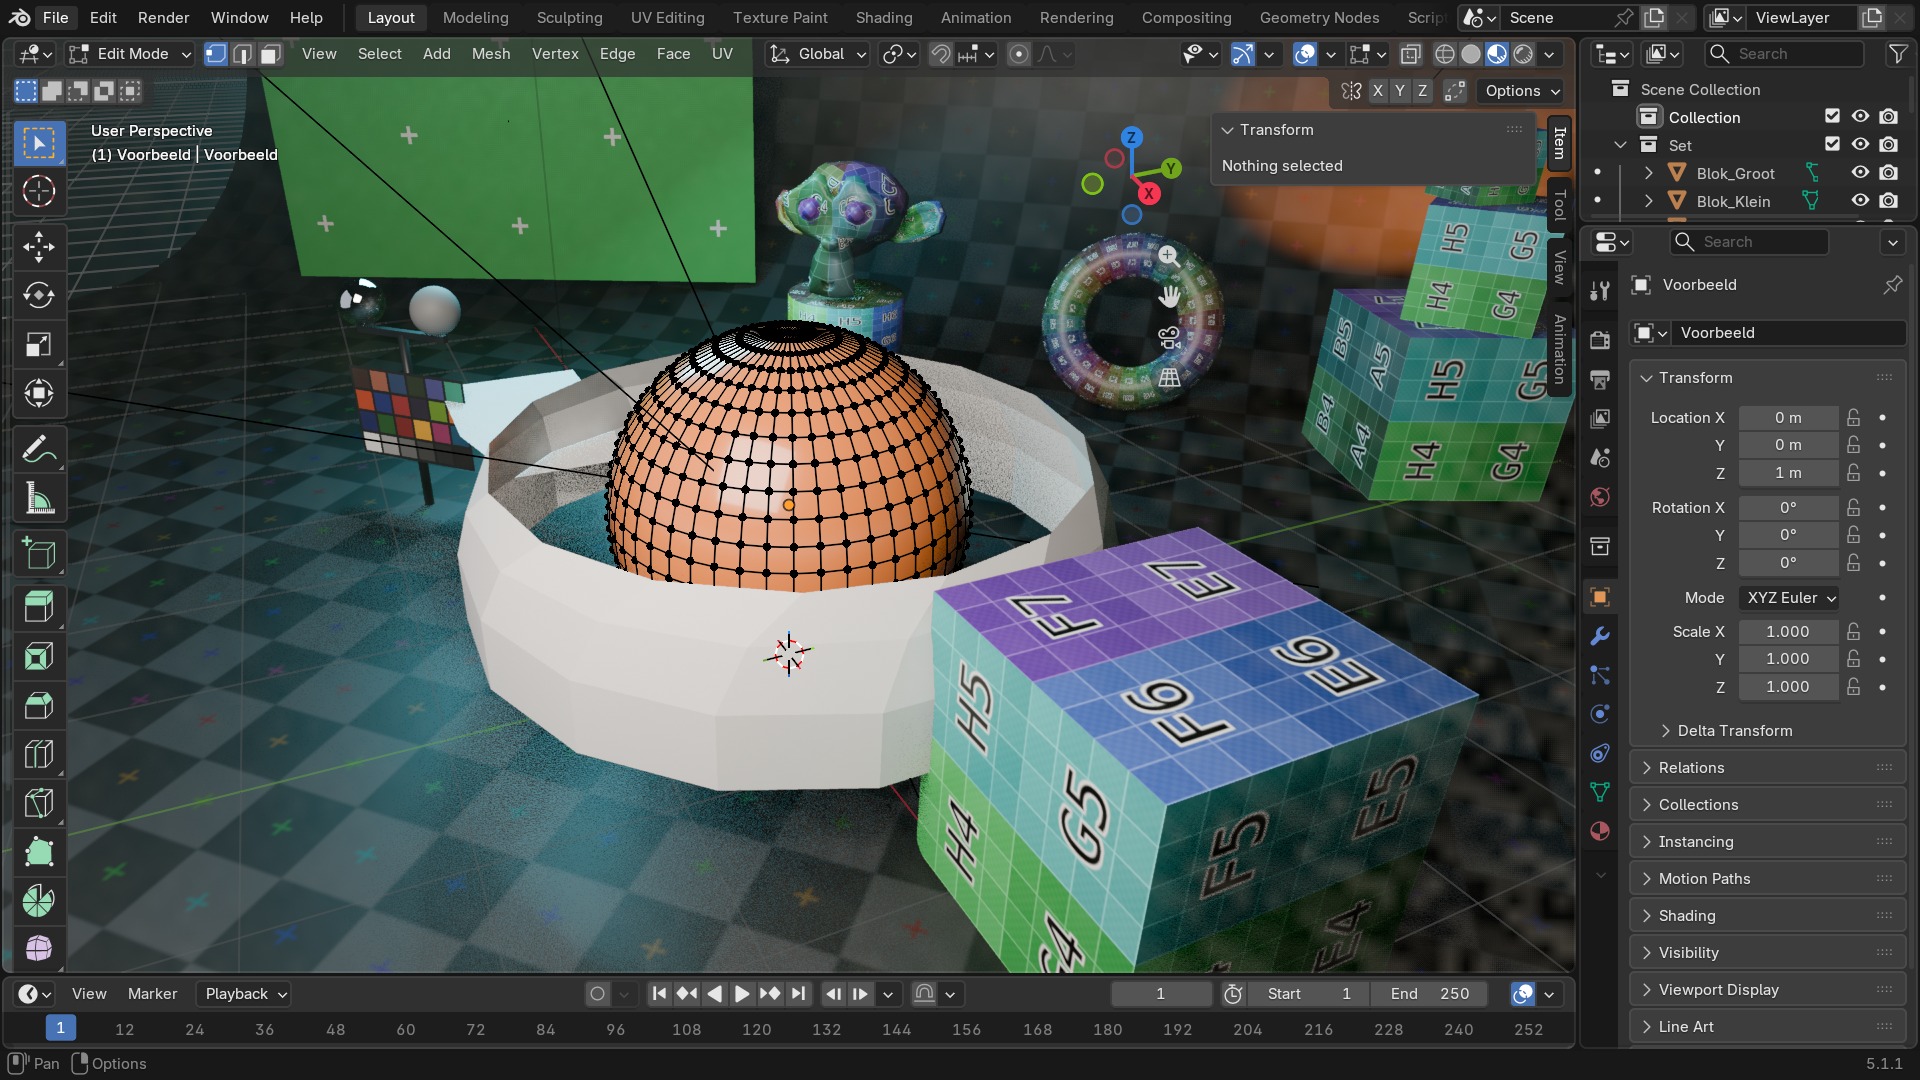Expand the Blok_Groot tree item
1920x1080 pixels.
(1648, 173)
